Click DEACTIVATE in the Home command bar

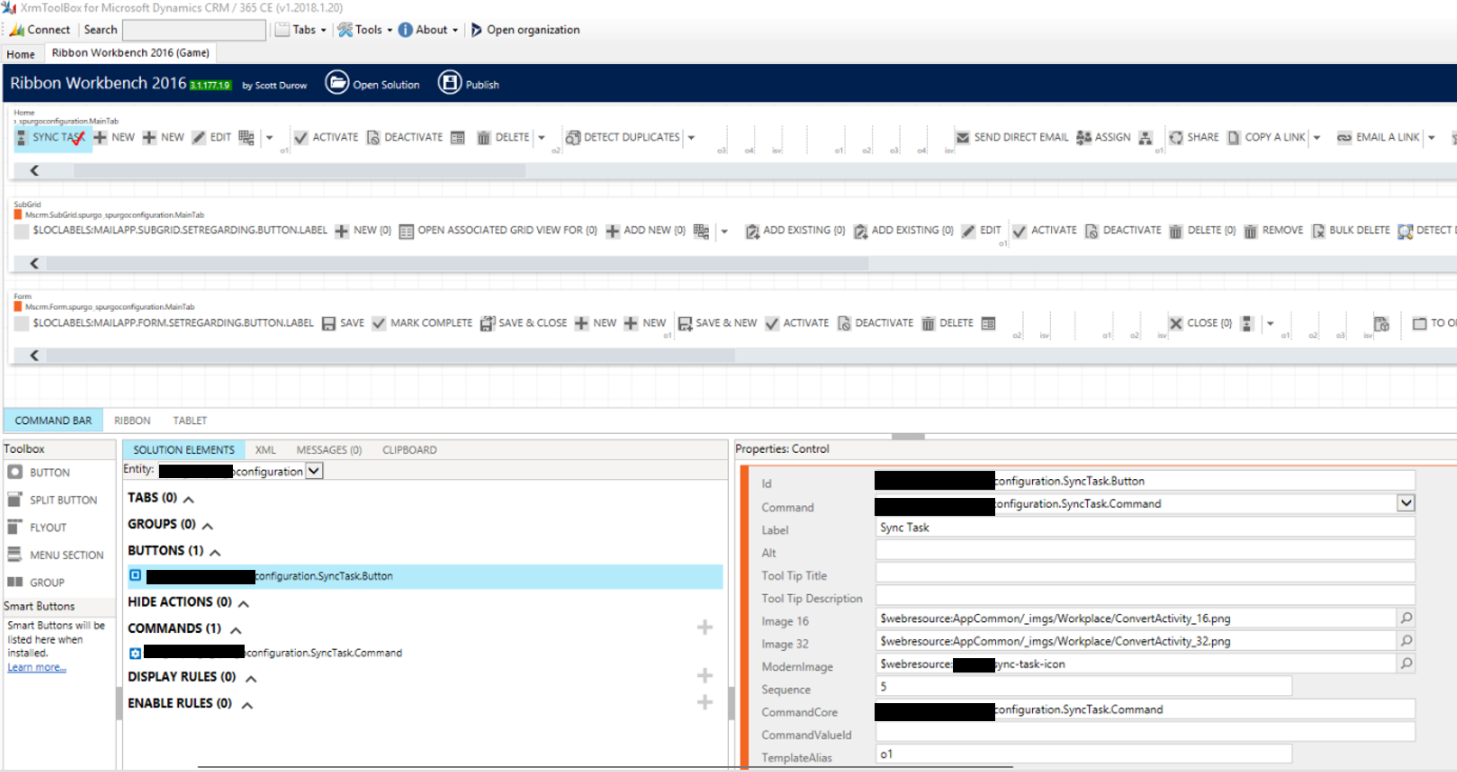[x=404, y=138]
